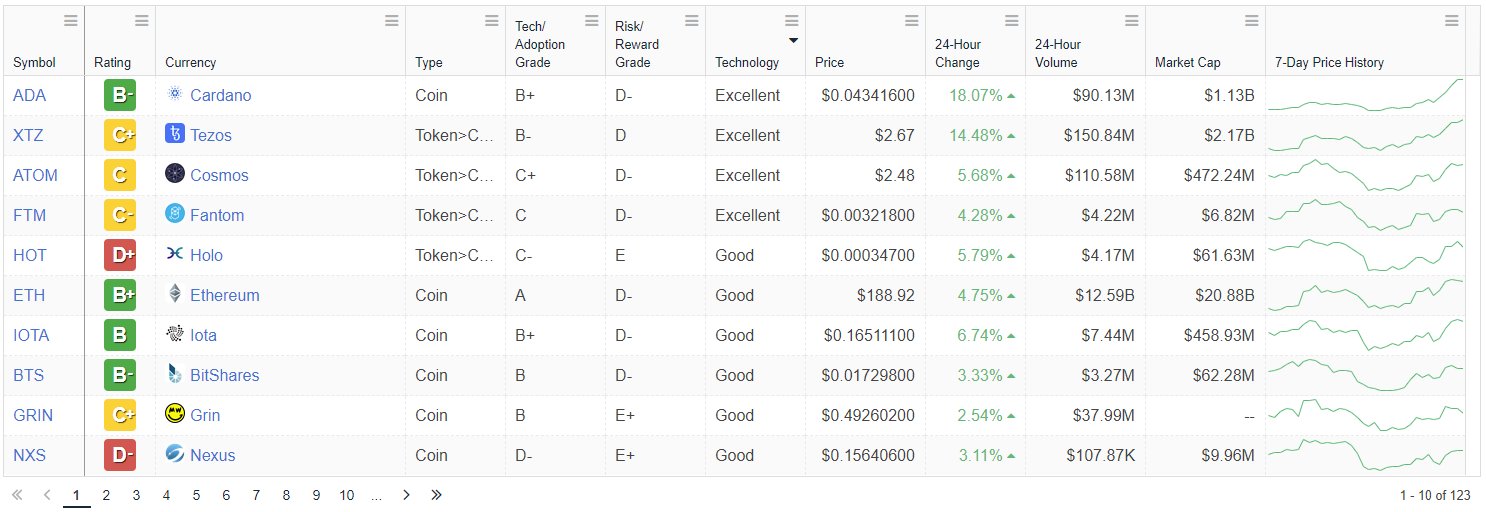Open the Tezos currency link
Screen dimensions: 1486x512
click(210, 135)
